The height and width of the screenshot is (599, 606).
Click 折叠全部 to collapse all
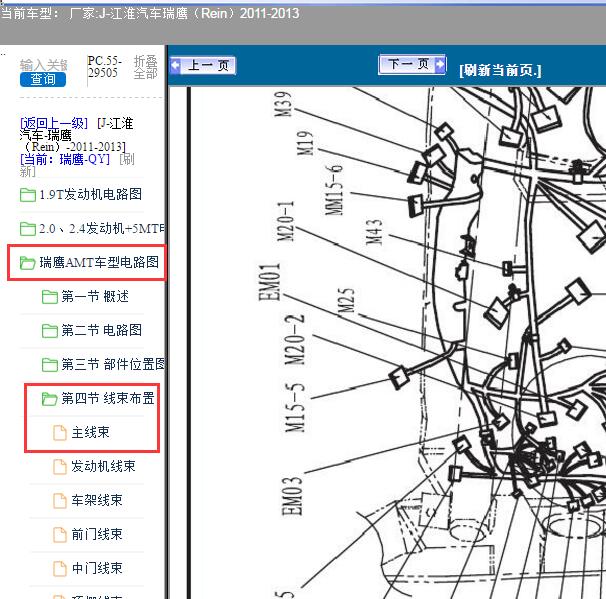point(145,67)
